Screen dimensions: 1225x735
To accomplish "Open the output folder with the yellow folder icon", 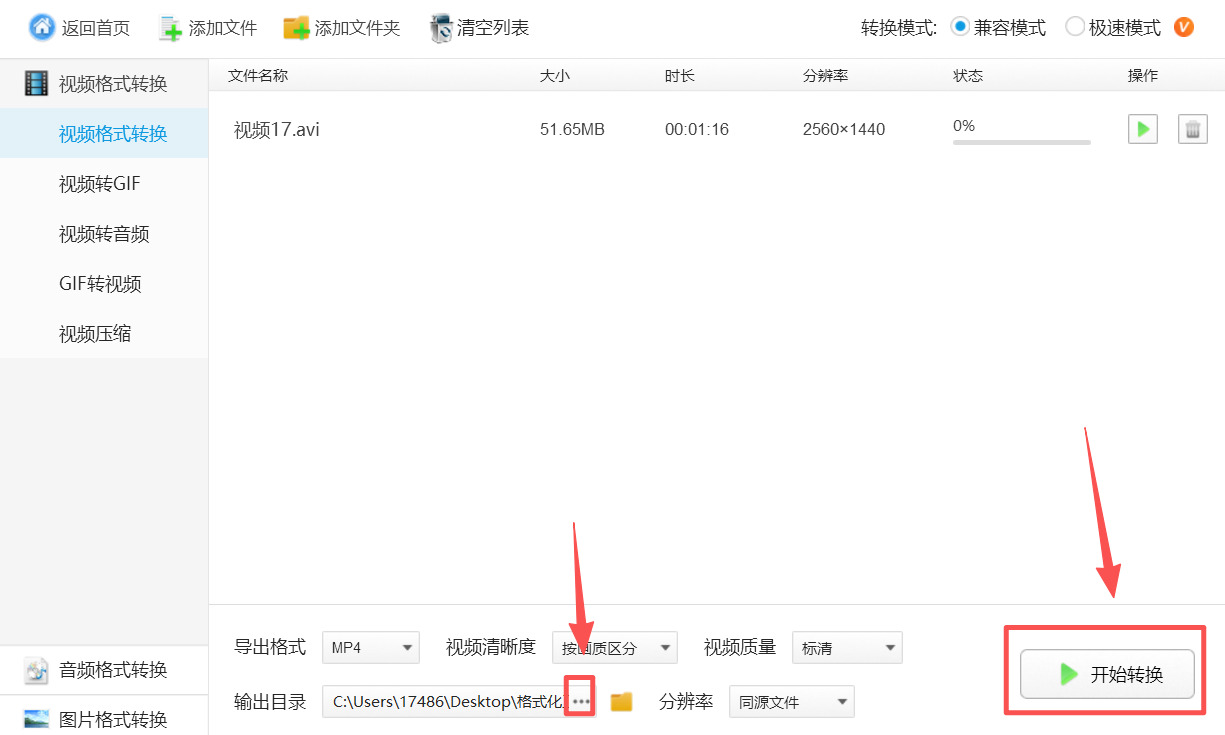I will click(x=622, y=702).
